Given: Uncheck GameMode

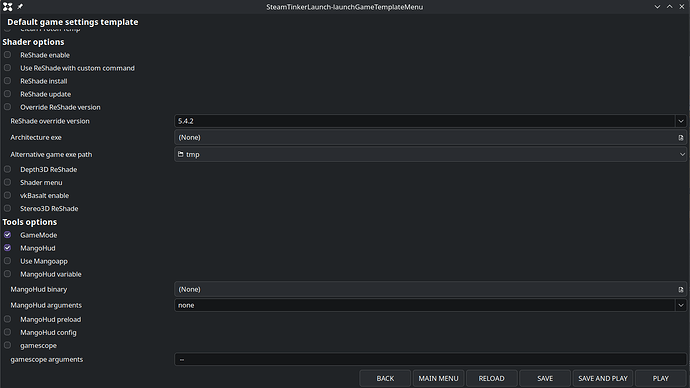Looking at the screenshot, I should tap(7, 235).
